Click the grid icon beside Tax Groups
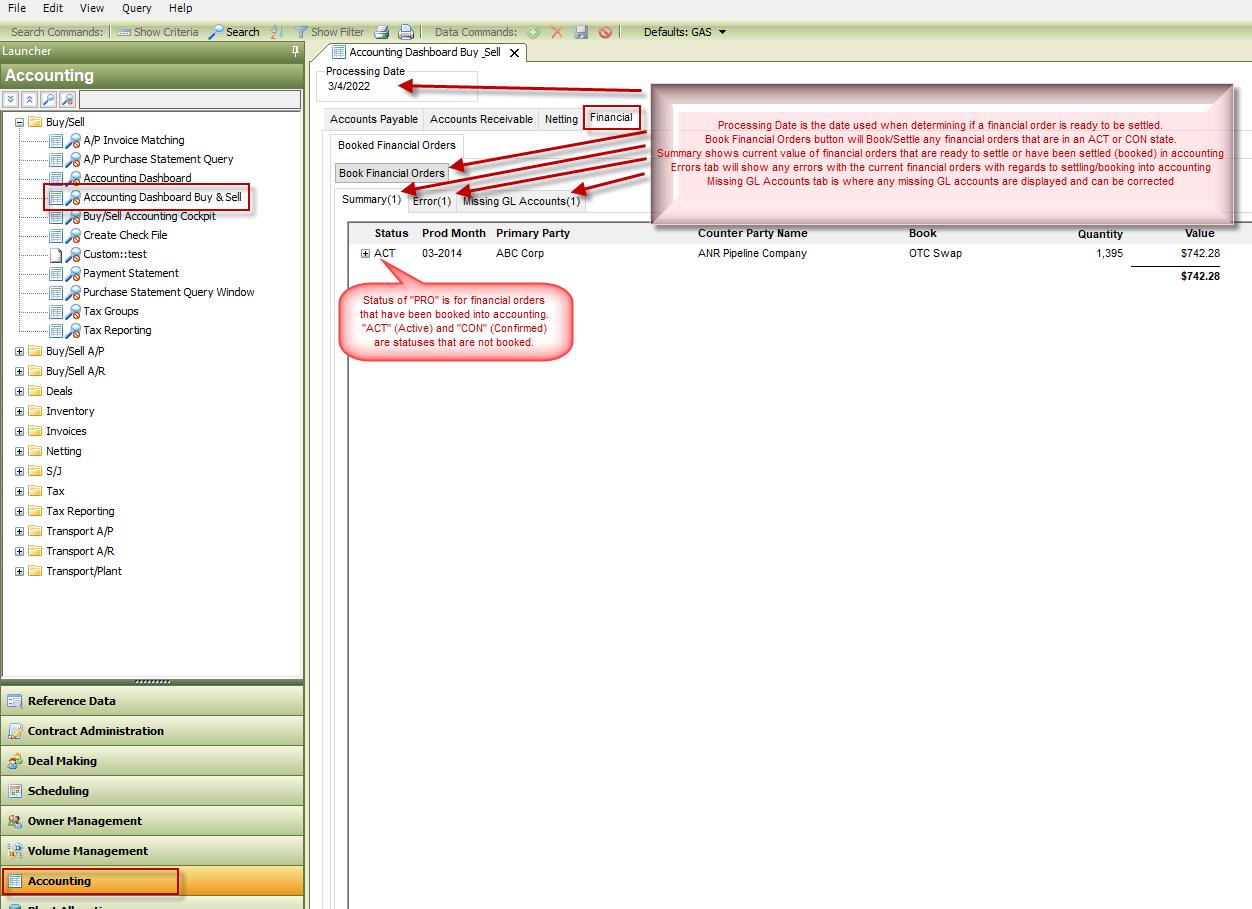 coord(56,311)
